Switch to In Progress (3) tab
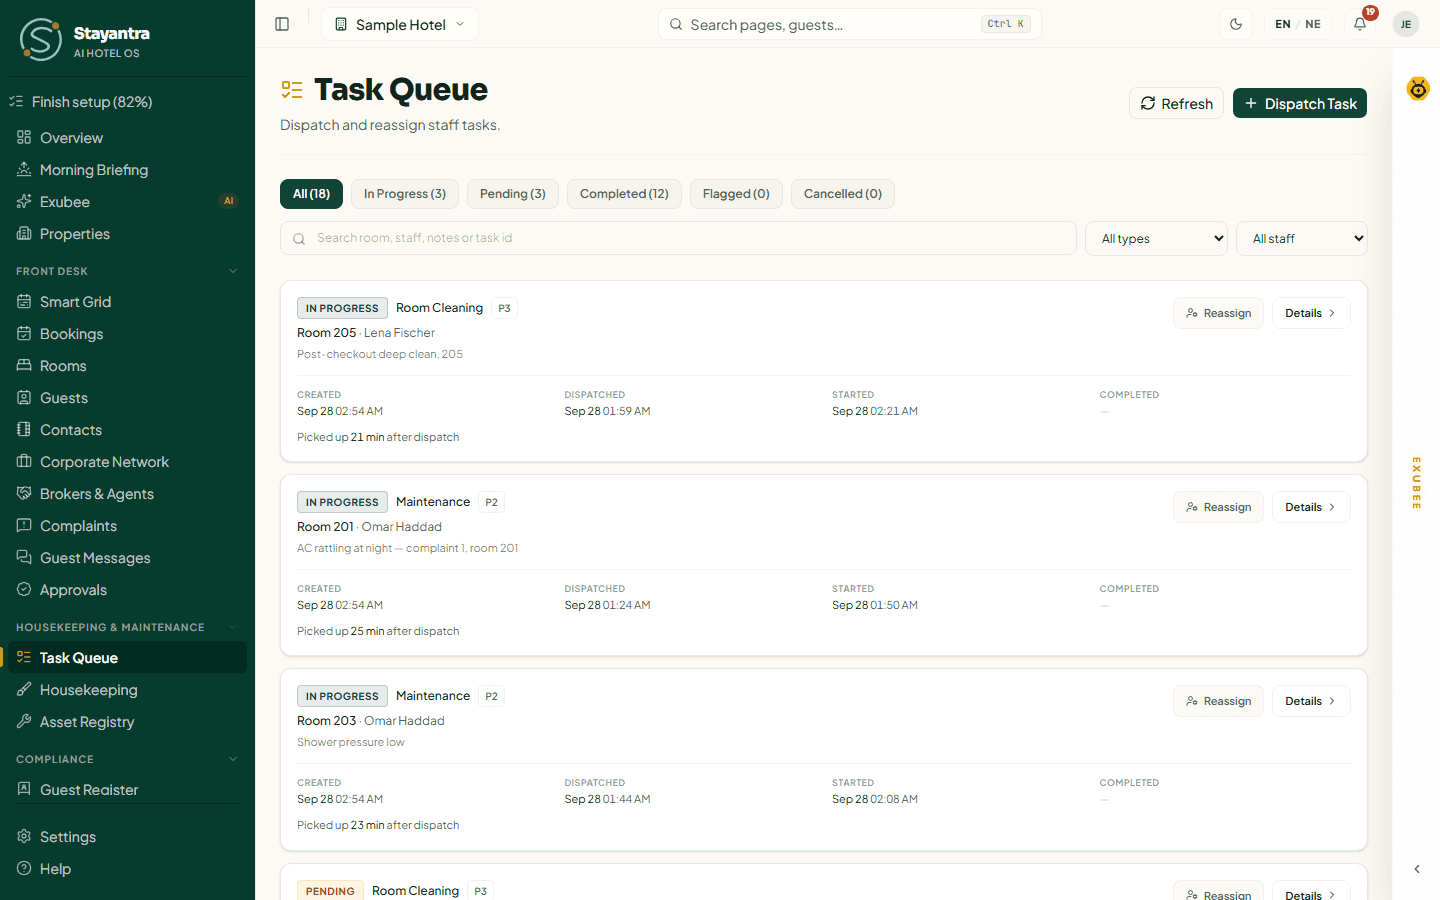This screenshot has height=900, width=1440. pyautogui.click(x=405, y=194)
